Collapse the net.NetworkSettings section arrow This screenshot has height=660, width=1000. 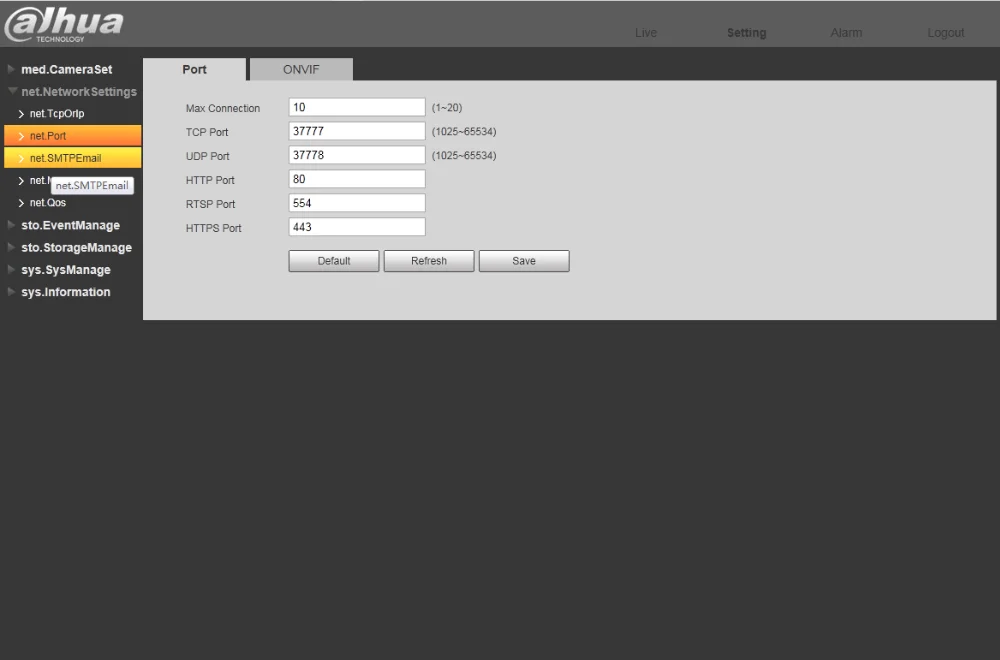point(11,91)
